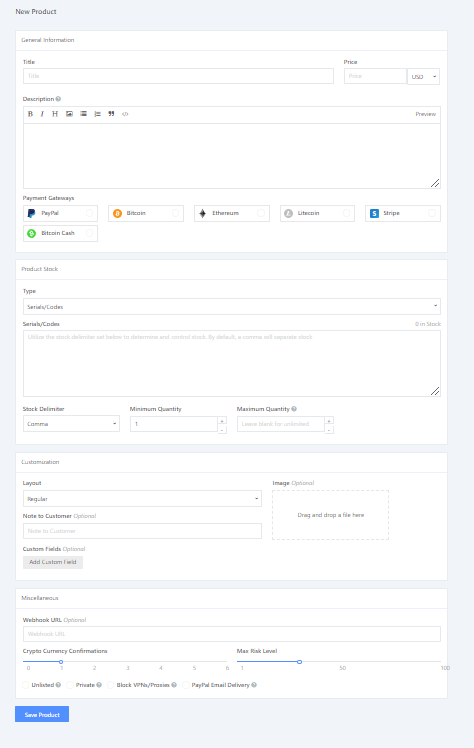Switch to the Preview tab of description

425,114
